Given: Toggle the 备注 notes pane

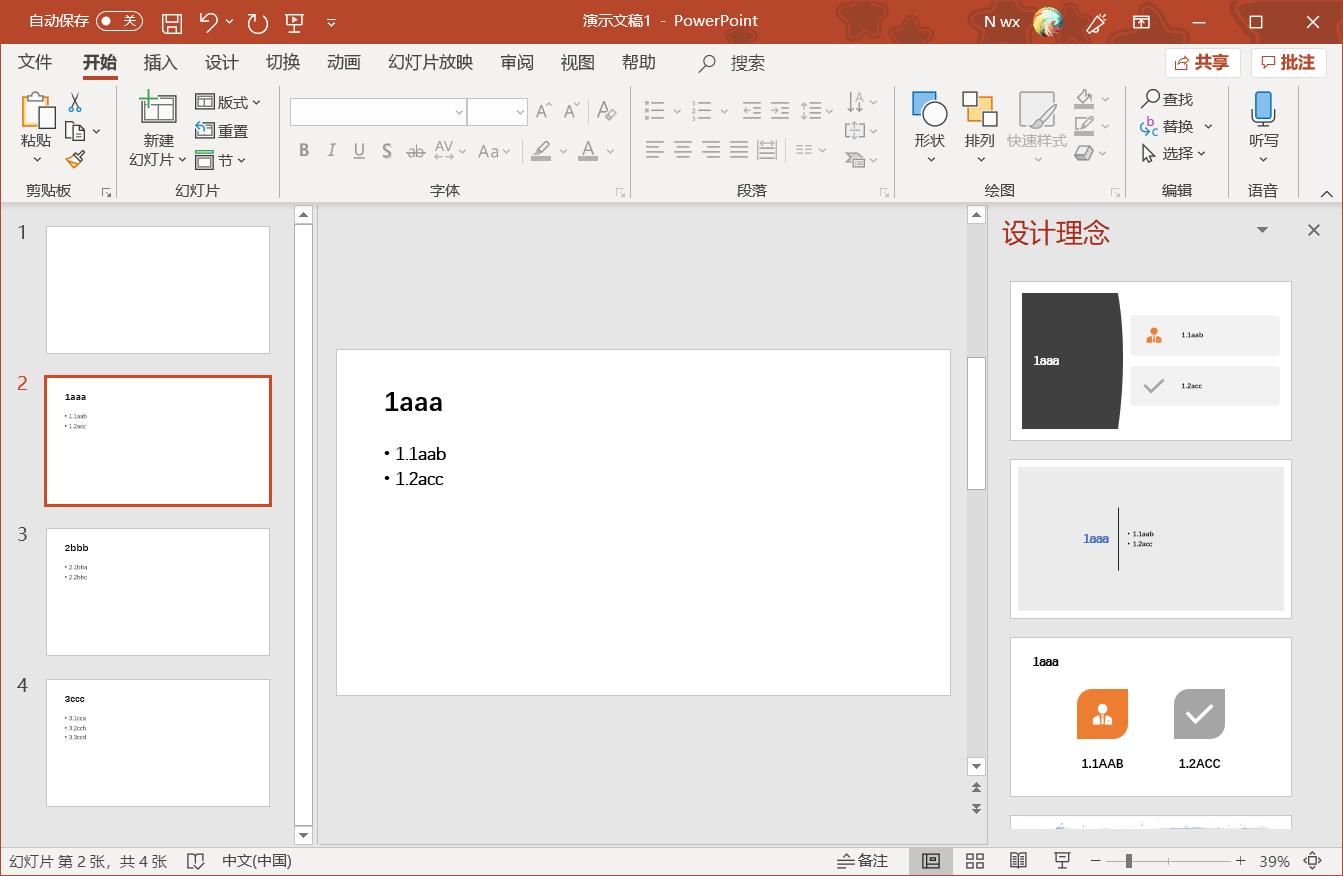Looking at the screenshot, I should [x=862, y=861].
